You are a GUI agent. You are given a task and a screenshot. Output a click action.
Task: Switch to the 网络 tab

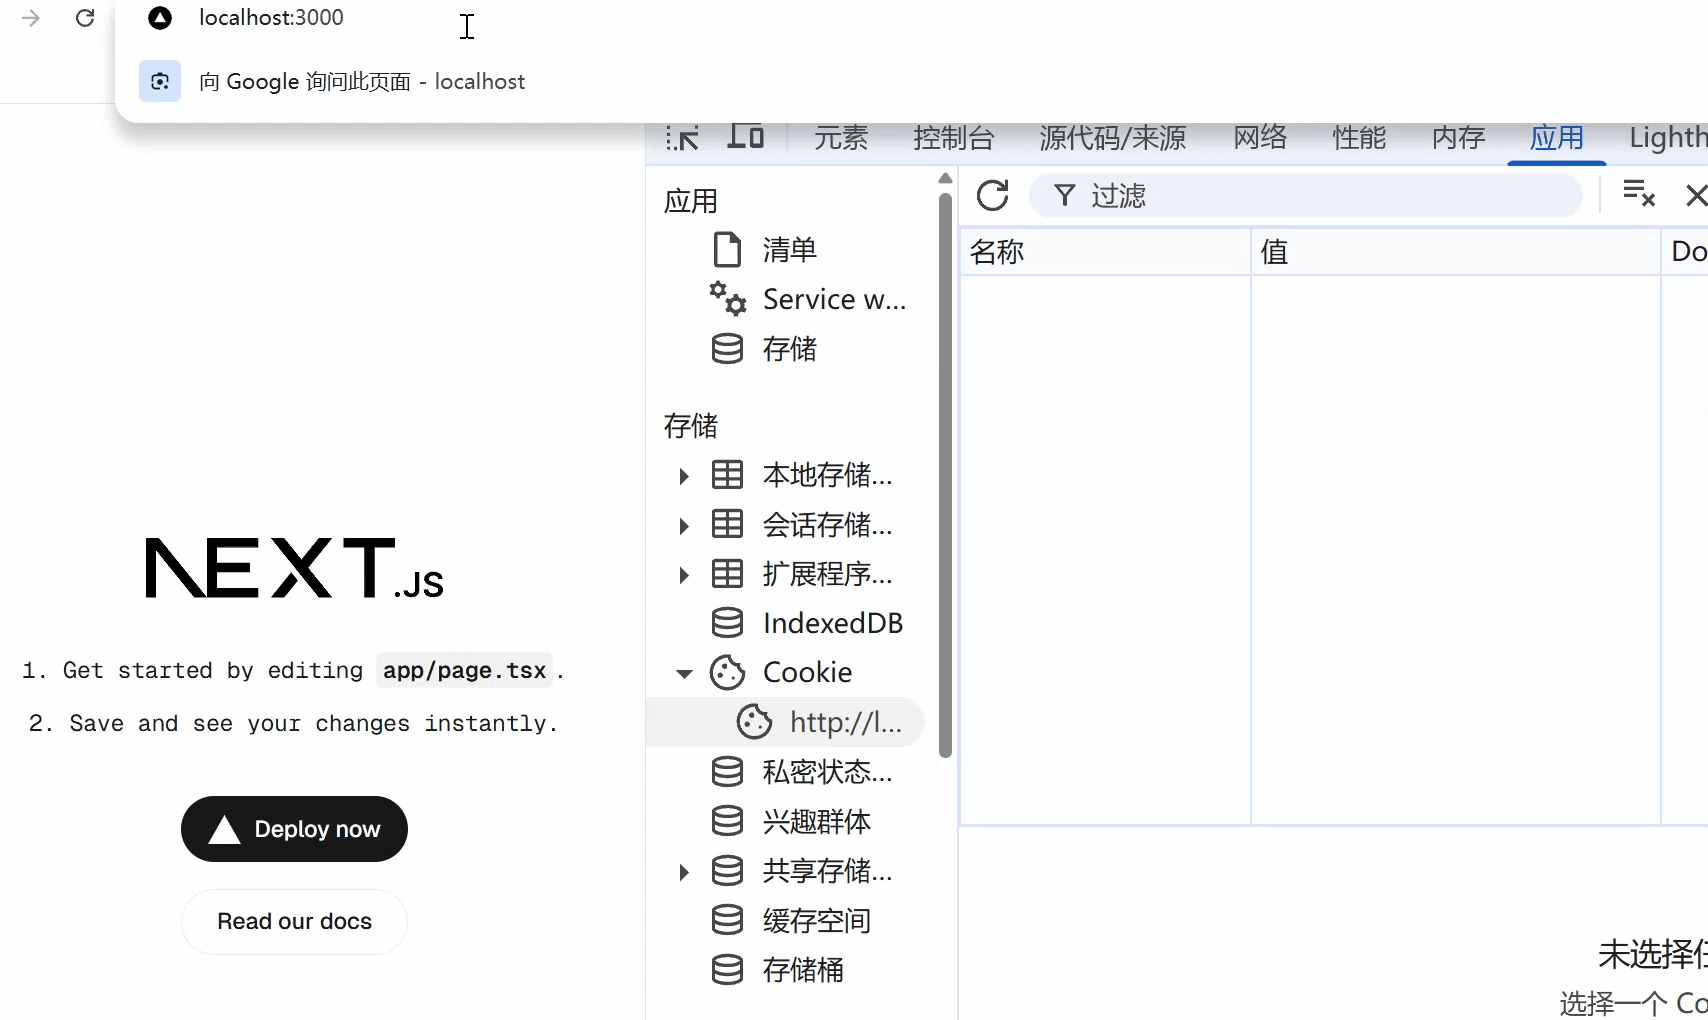click(x=1260, y=138)
